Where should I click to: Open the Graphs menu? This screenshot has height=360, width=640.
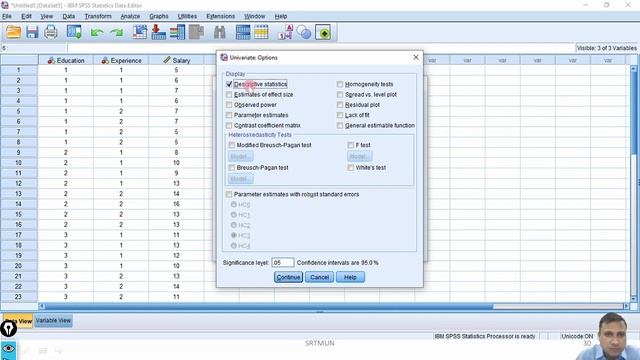(x=159, y=16)
